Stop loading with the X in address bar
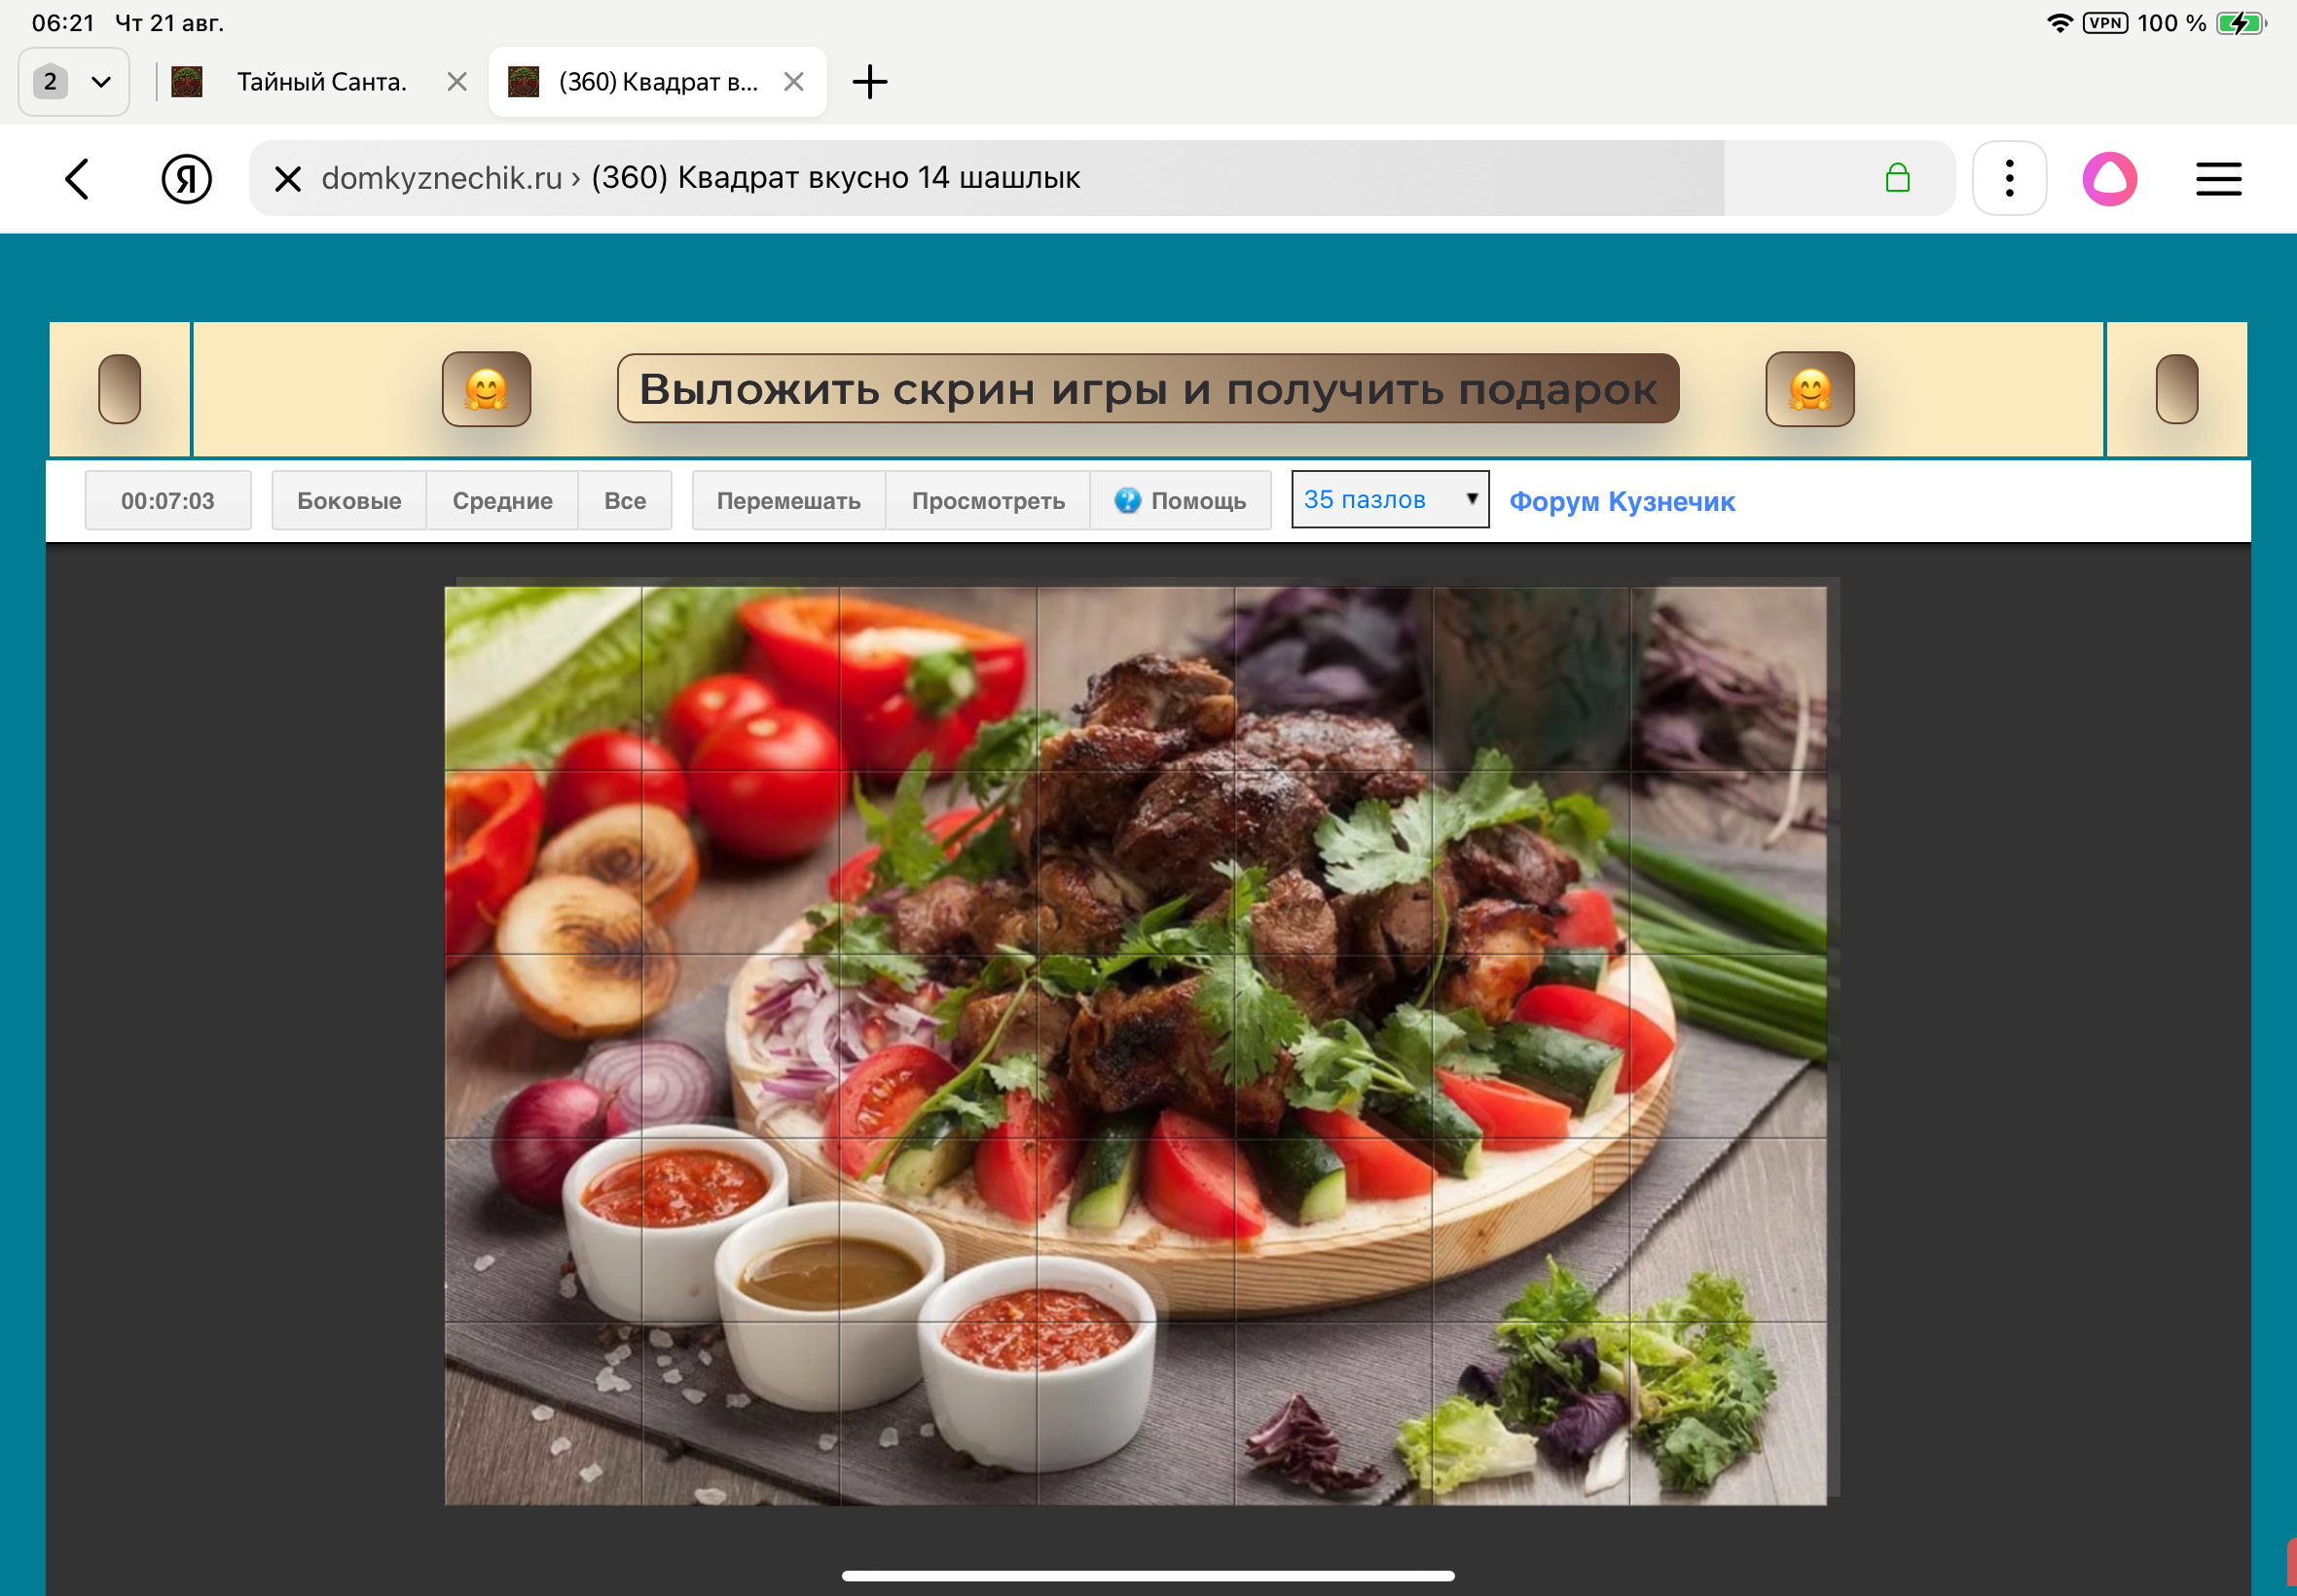Screen dimensions: 2297x1596 287,179
